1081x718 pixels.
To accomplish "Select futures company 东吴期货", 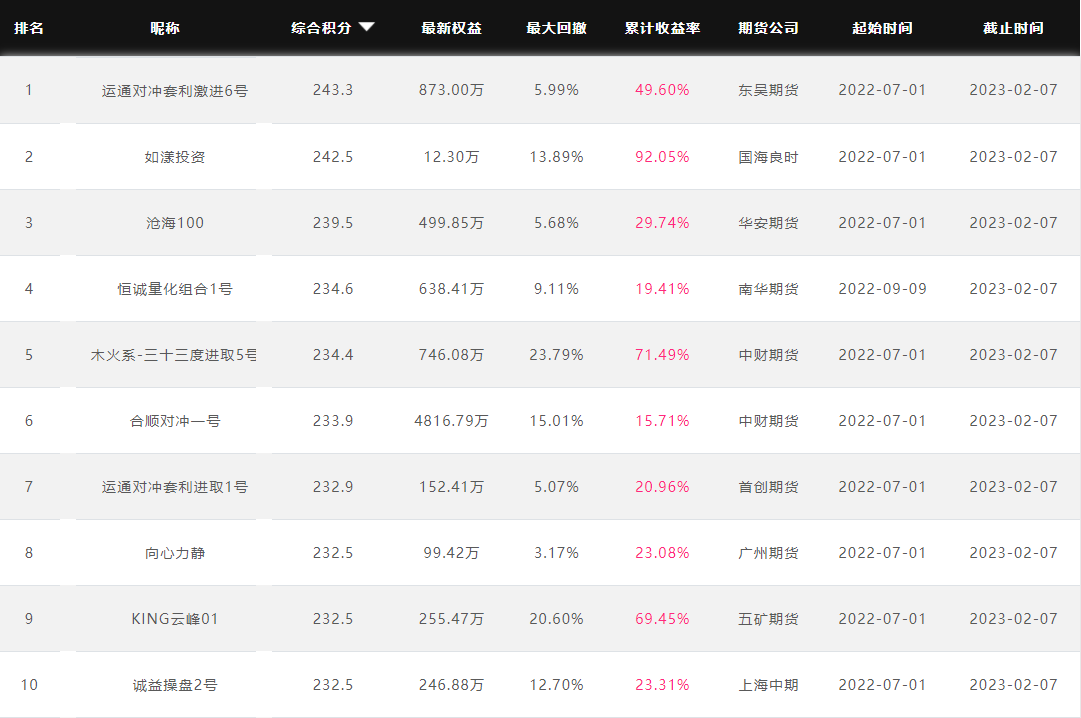I will coord(768,90).
